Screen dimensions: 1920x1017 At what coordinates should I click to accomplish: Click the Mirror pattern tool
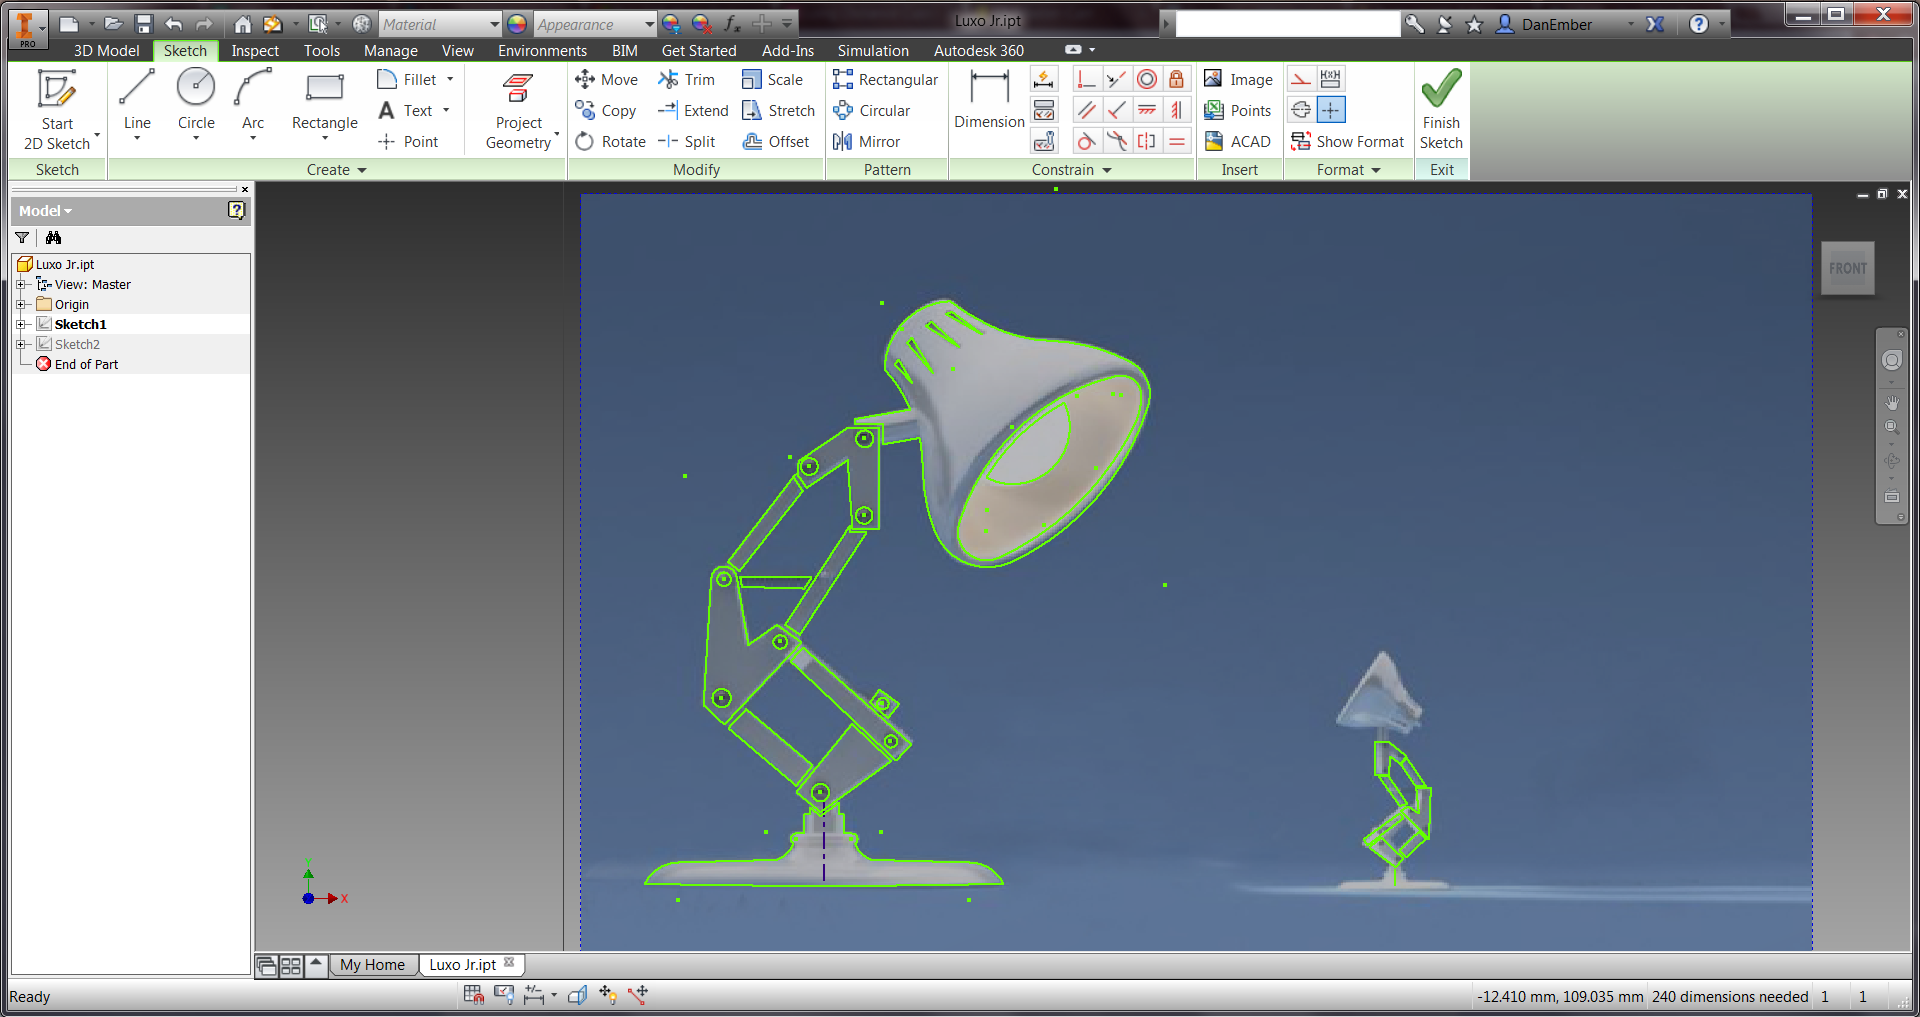(x=867, y=141)
